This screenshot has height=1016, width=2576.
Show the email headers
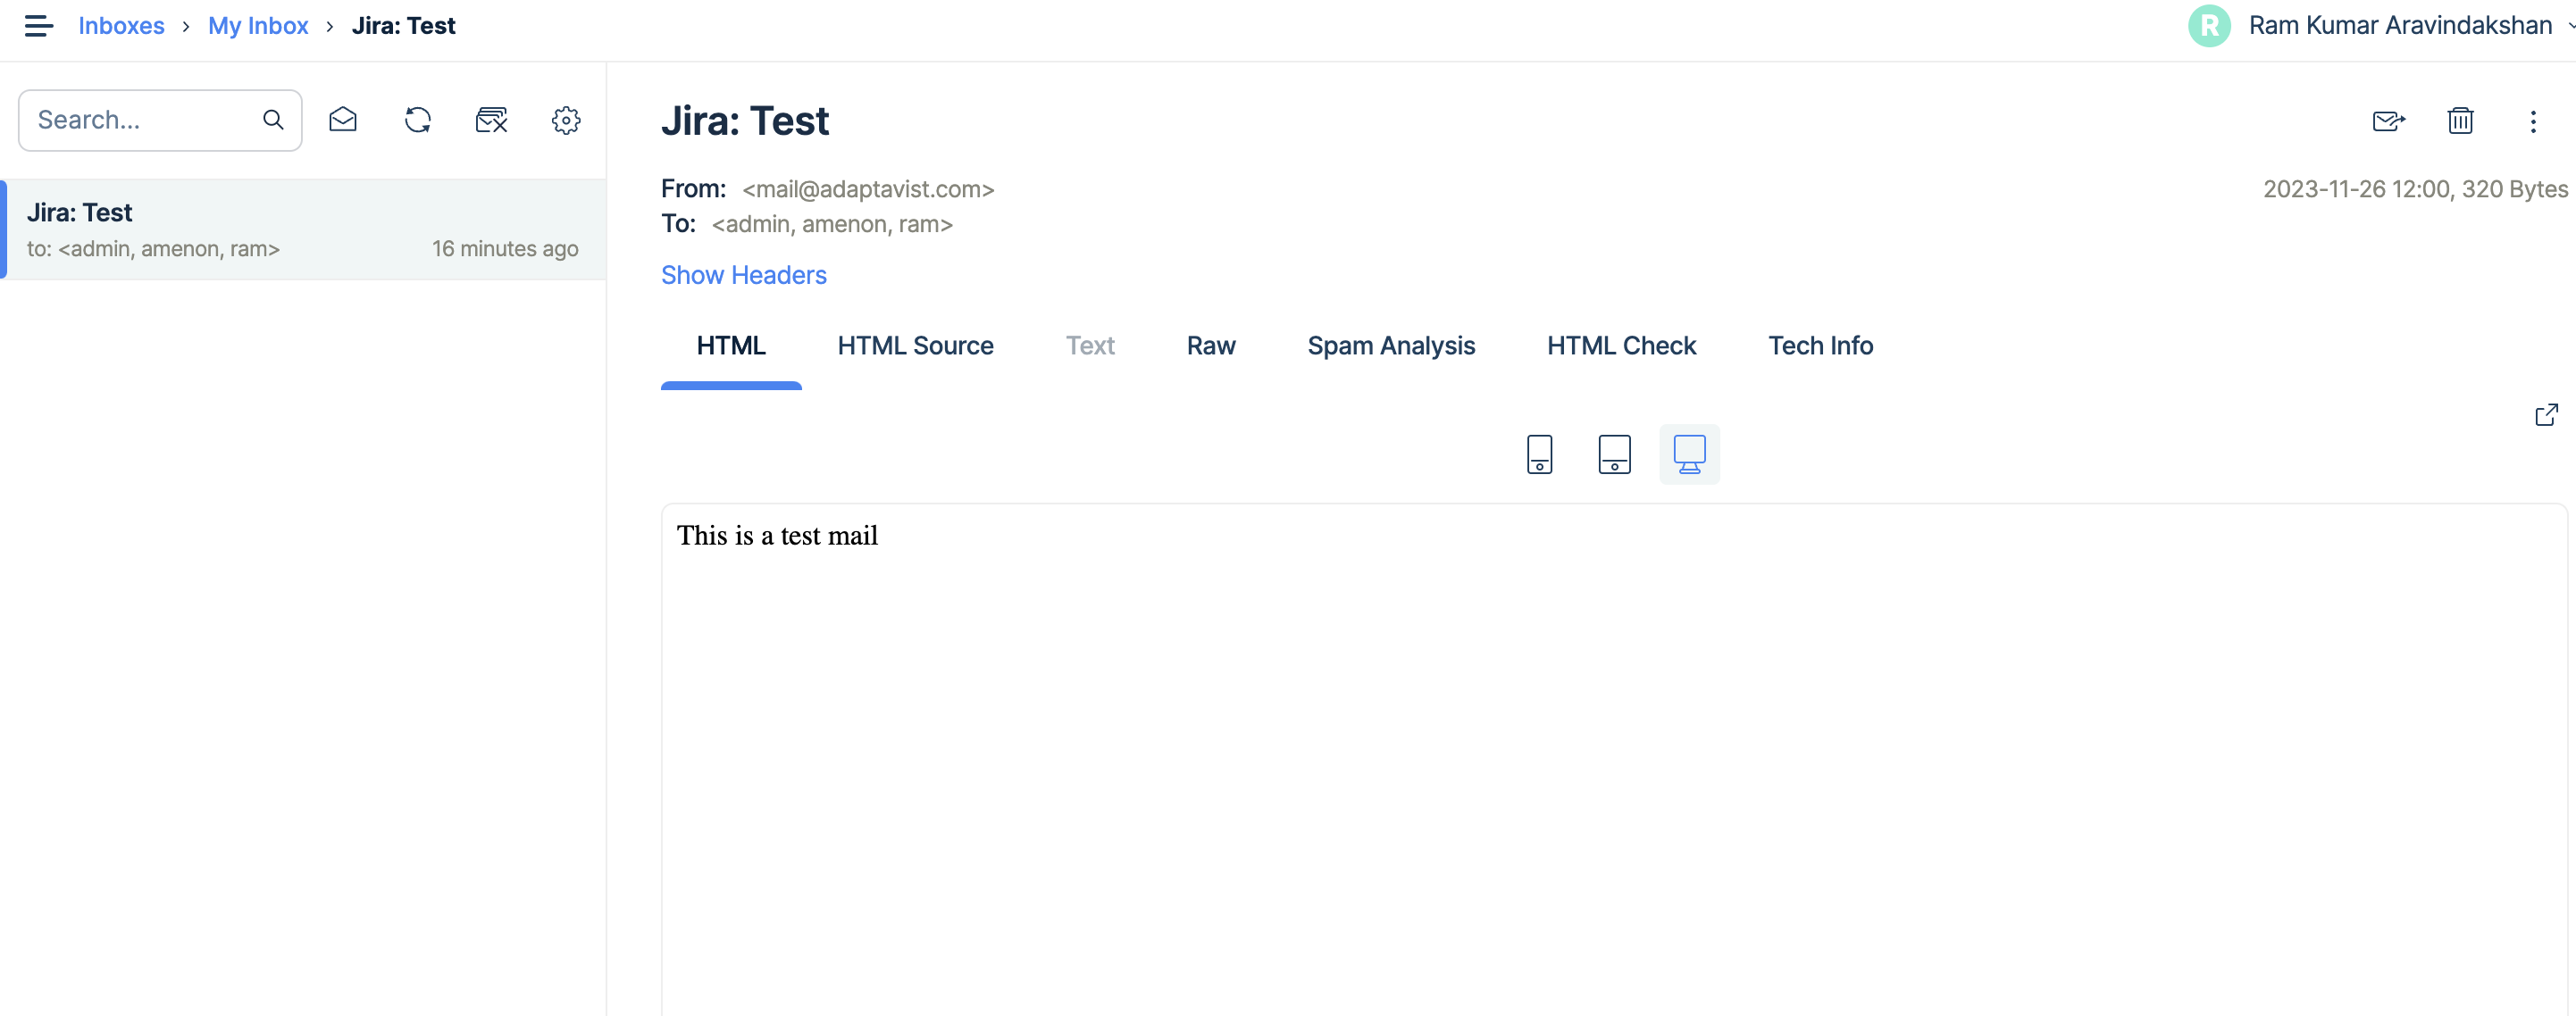coord(744,274)
